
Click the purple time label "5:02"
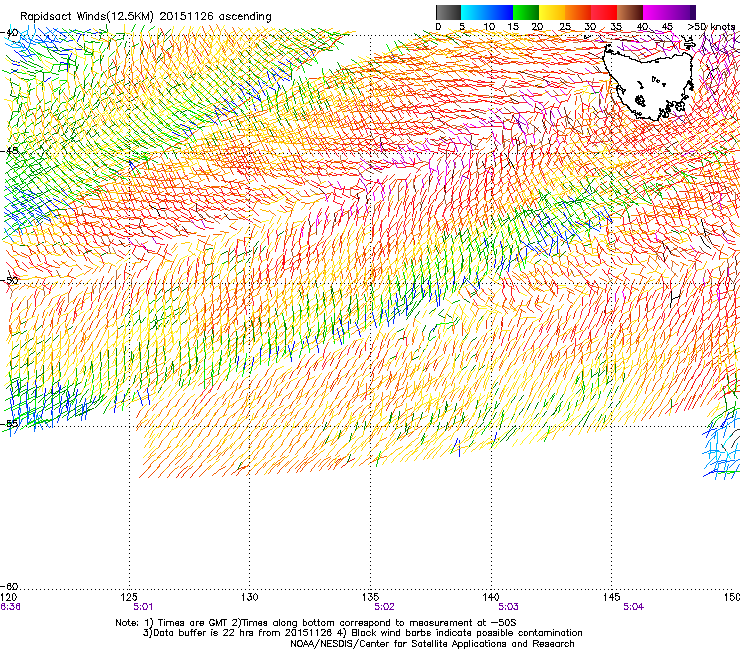click(x=384, y=607)
